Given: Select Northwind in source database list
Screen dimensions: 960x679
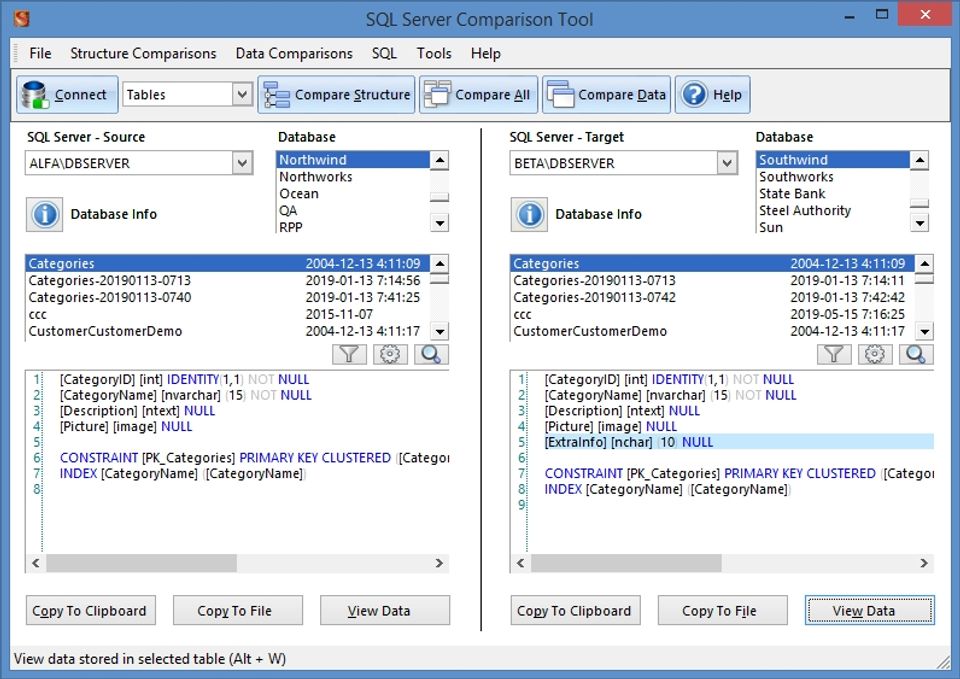Looking at the screenshot, I should click(x=353, y=160).
